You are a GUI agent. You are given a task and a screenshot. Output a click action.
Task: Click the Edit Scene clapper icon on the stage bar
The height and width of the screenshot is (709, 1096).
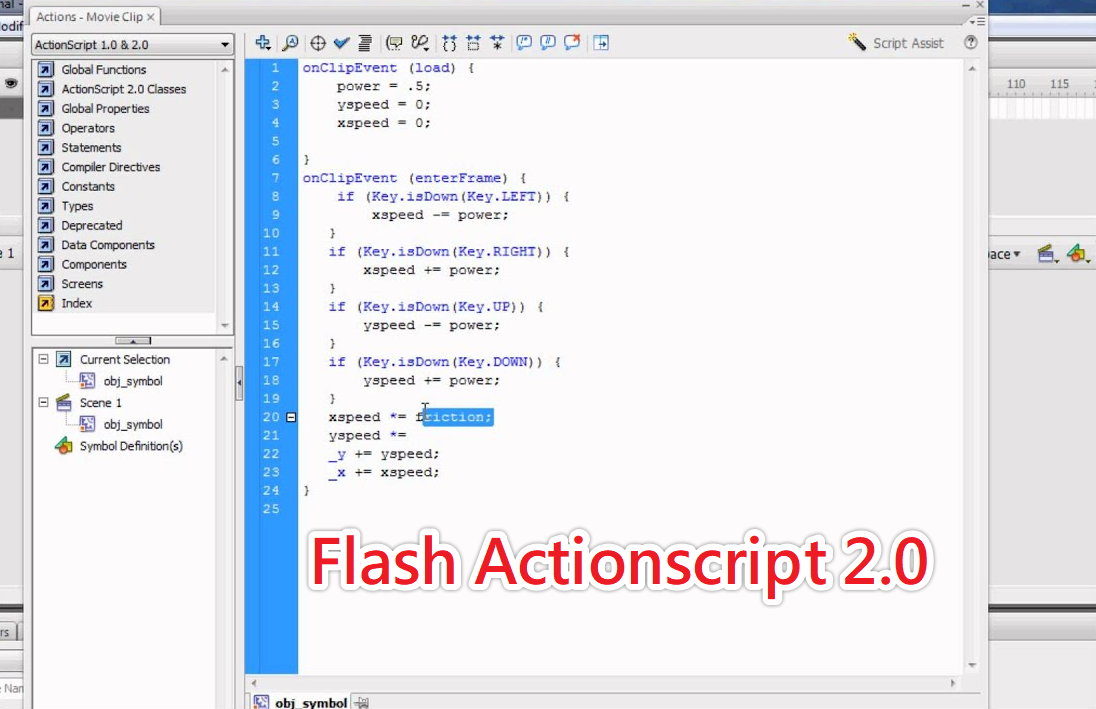[x=1046, y=254]
